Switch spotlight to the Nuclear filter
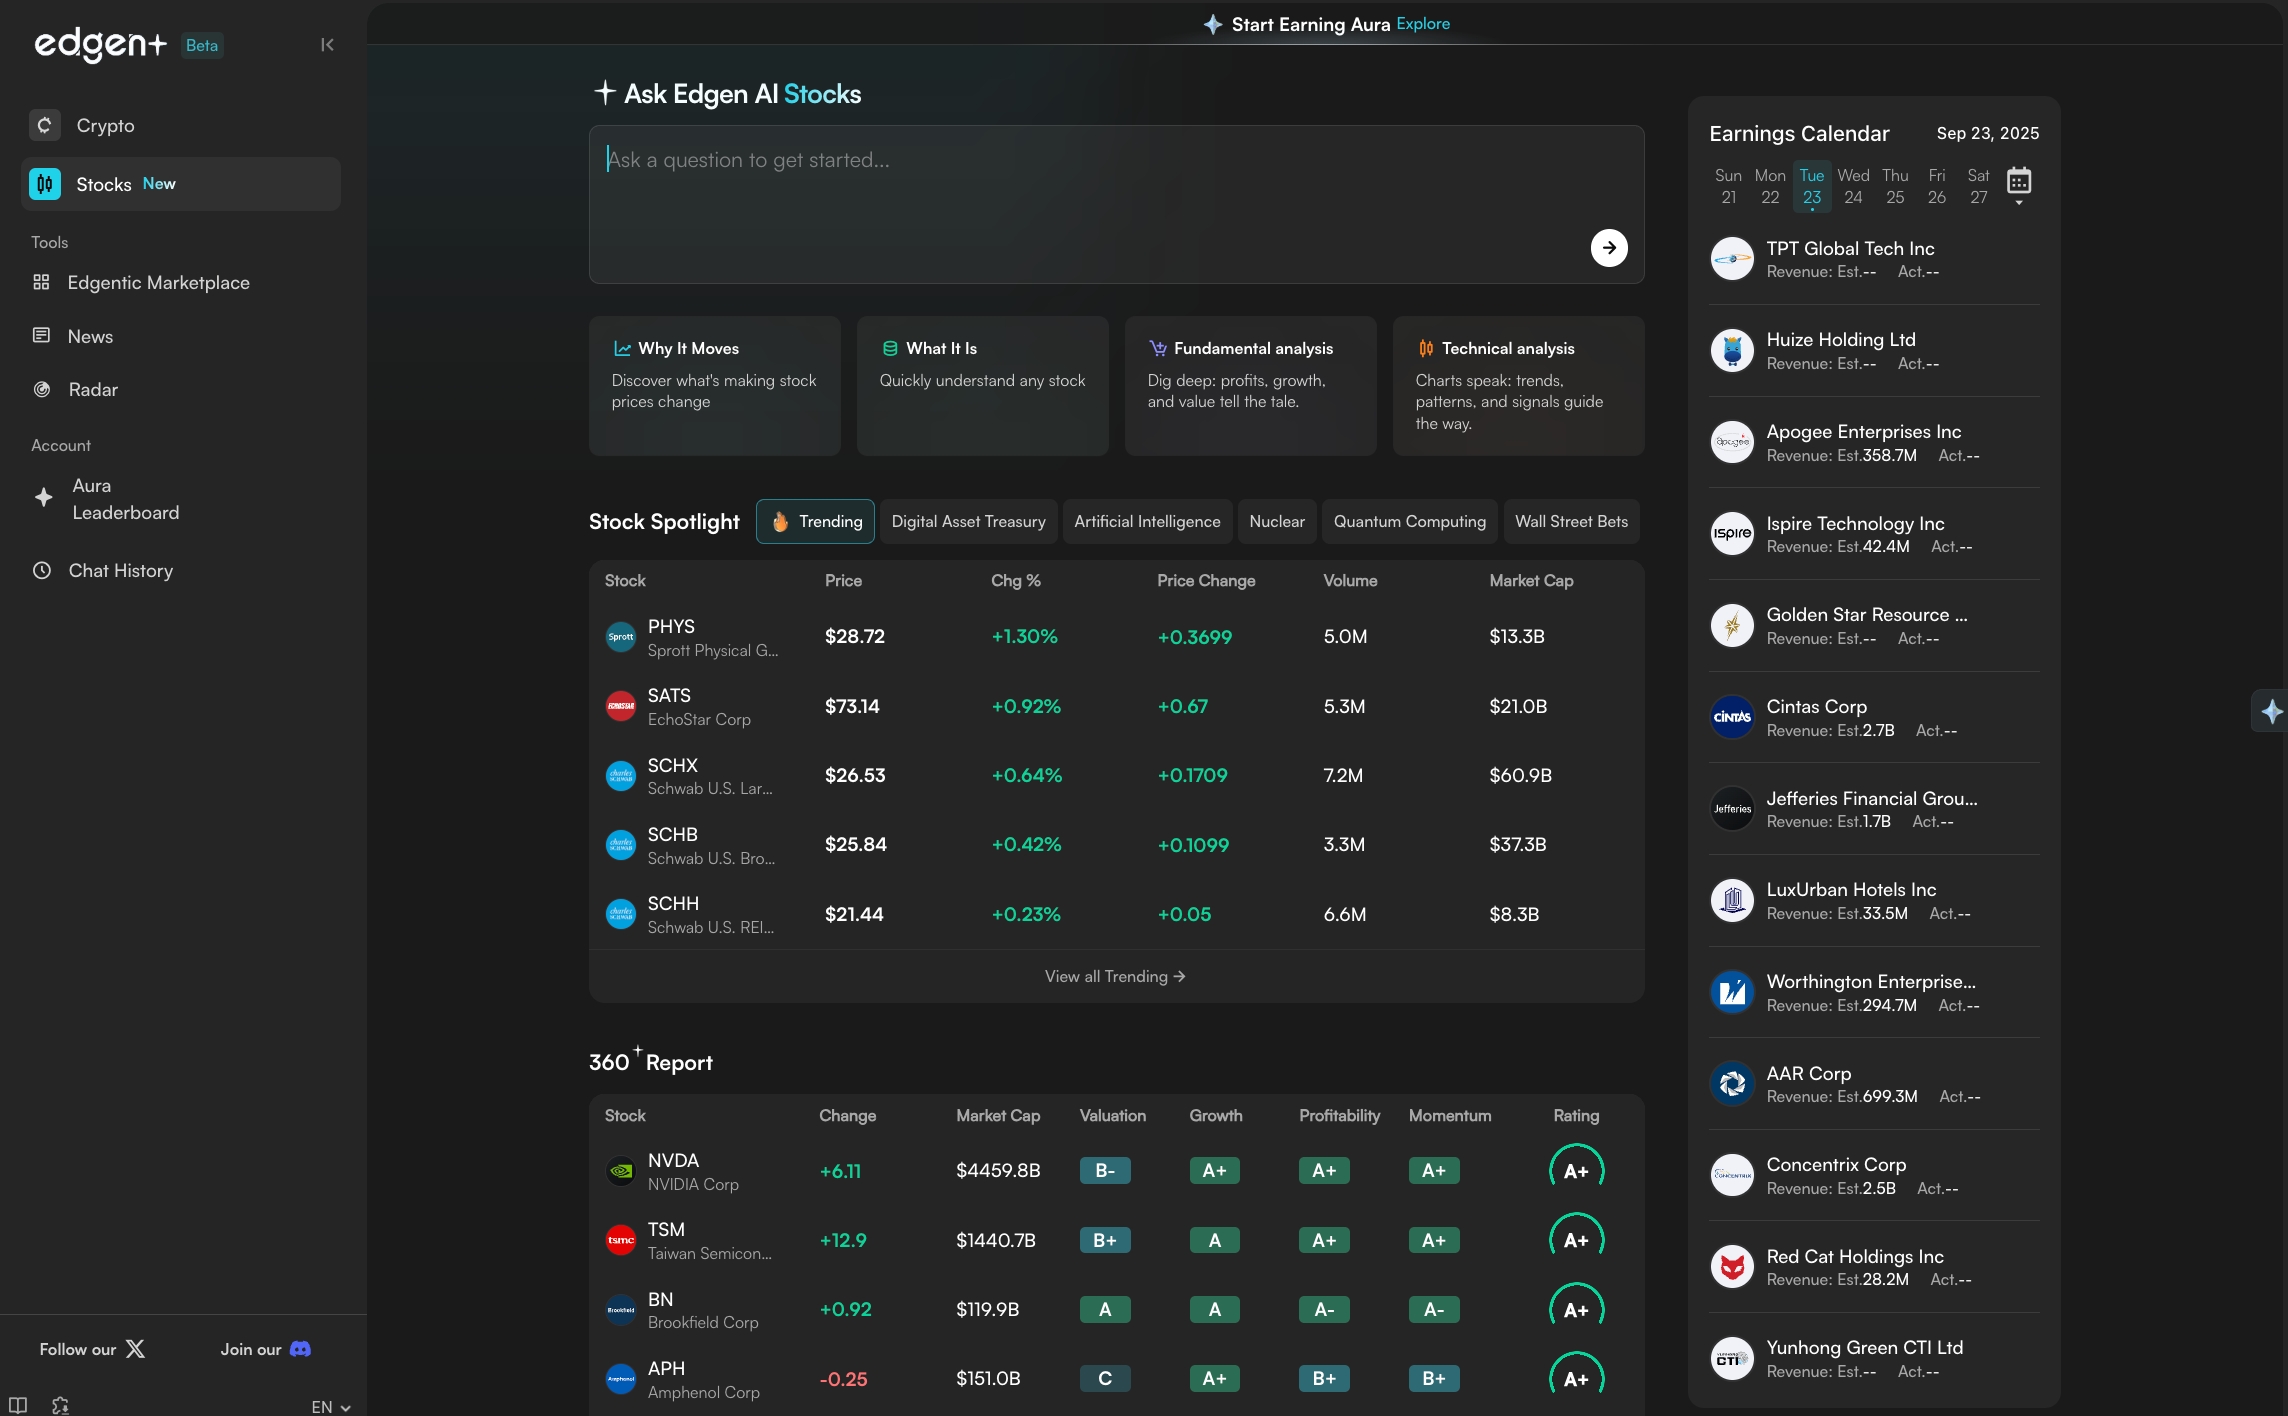This screenshot has width=2288, height=1416. pos(1276,522)
